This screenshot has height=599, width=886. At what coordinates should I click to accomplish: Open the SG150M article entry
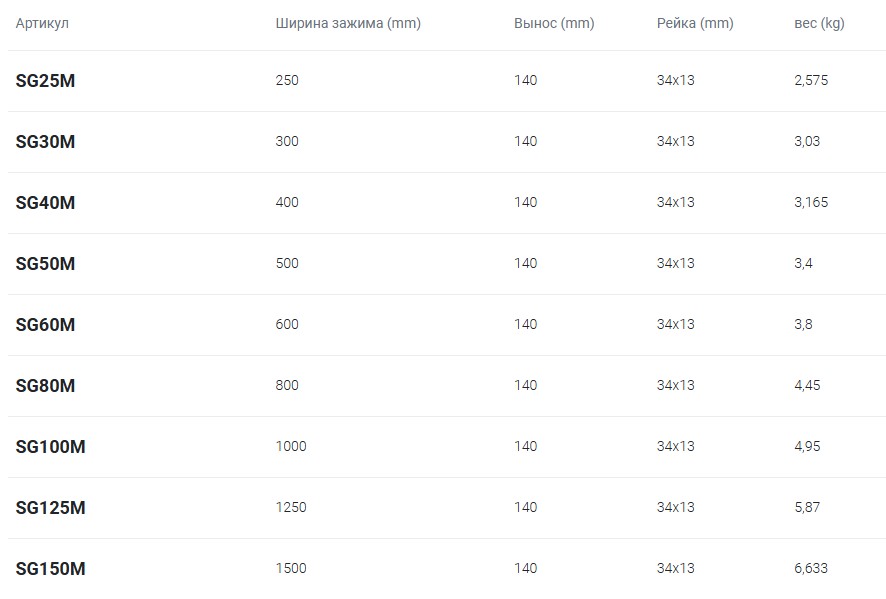[x=50, y=569]
